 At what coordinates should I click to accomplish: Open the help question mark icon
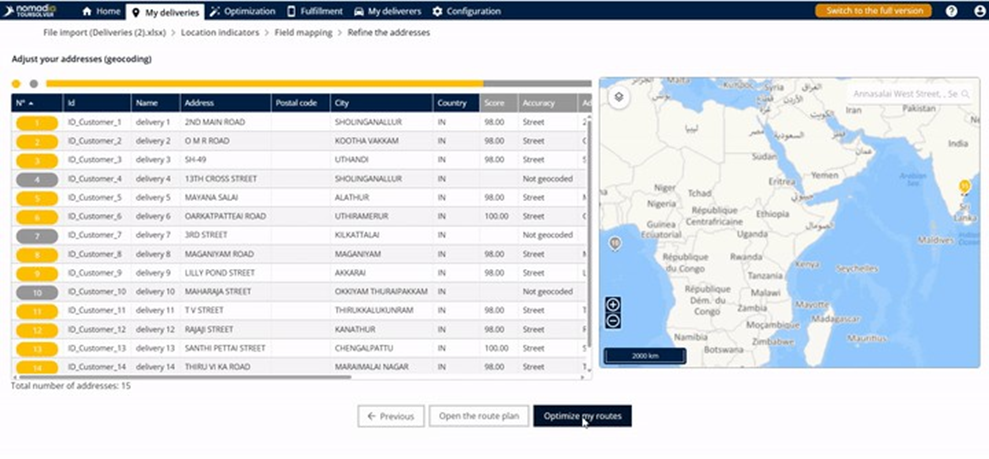951,11
